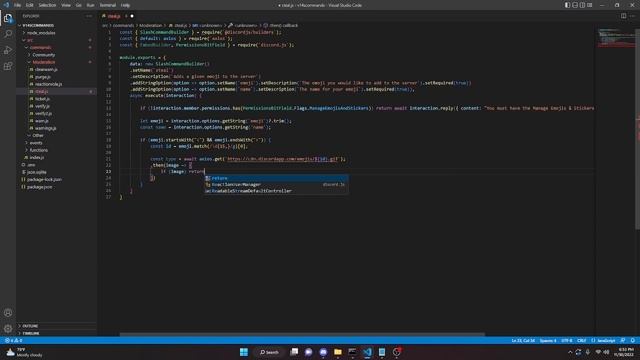The width and height of the screenshot is (640, 360).
Task: Open Customize Layout icon in title bar
Action: pyautogui.click(x=589, y=5)
